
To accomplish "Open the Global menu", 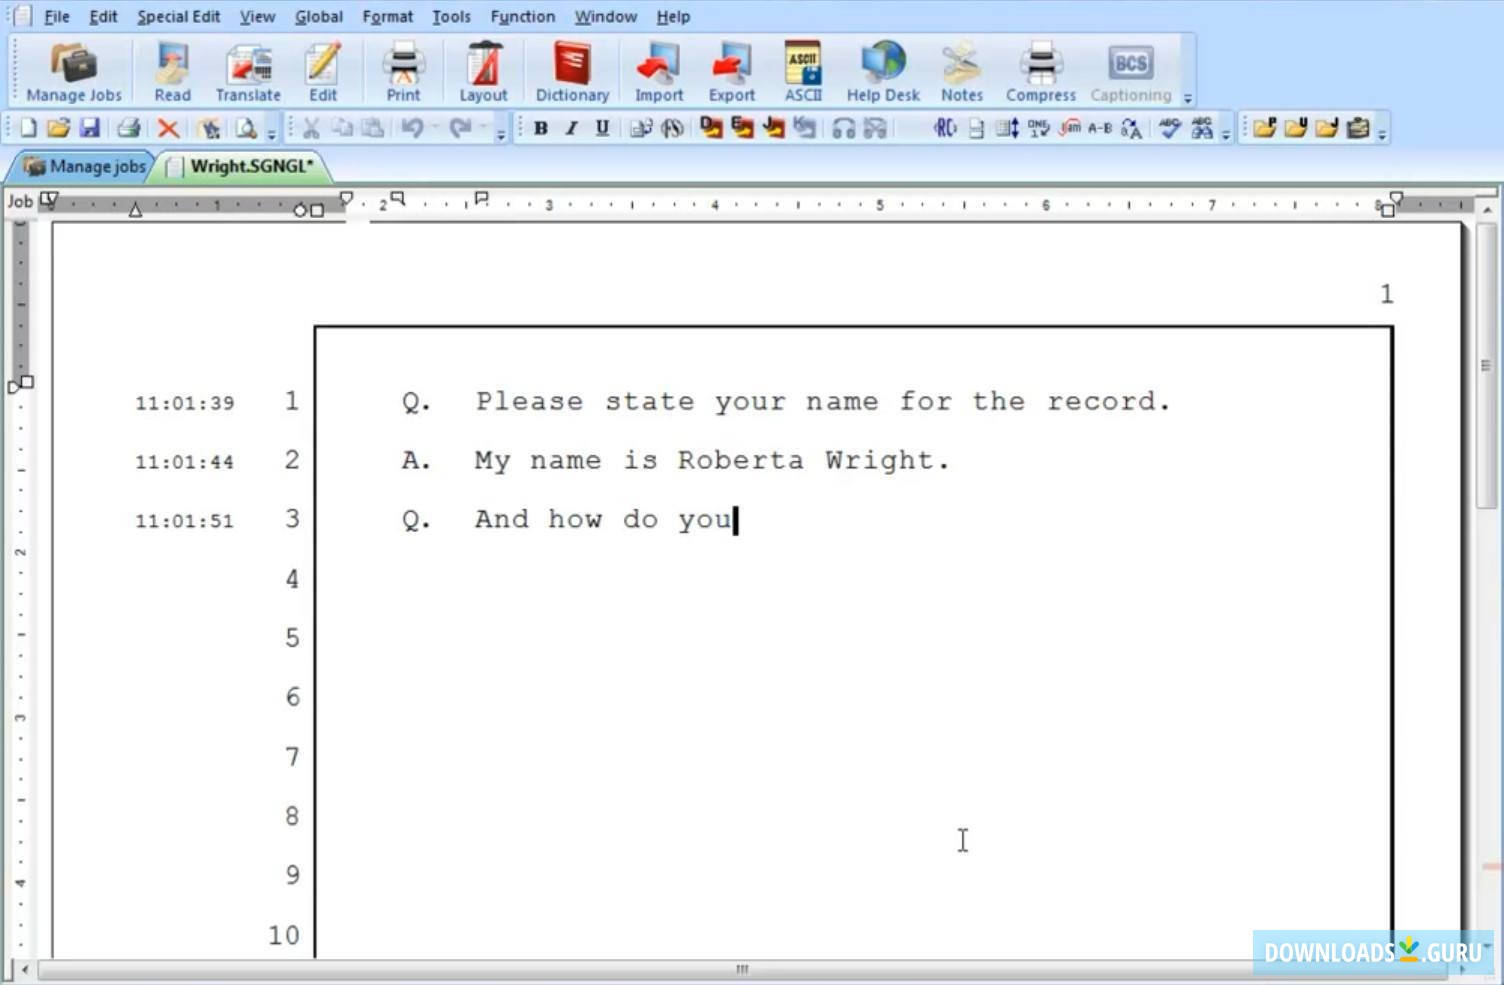I will (x=319, y=16).
